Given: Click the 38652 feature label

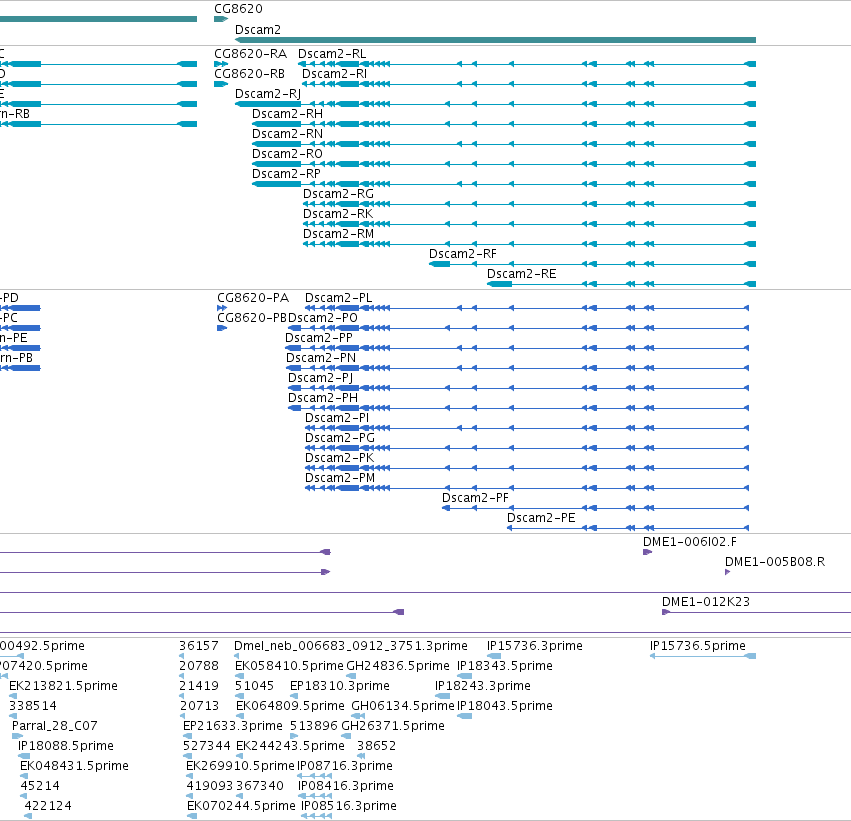Looking at the screenshot, I should (376, 746).
